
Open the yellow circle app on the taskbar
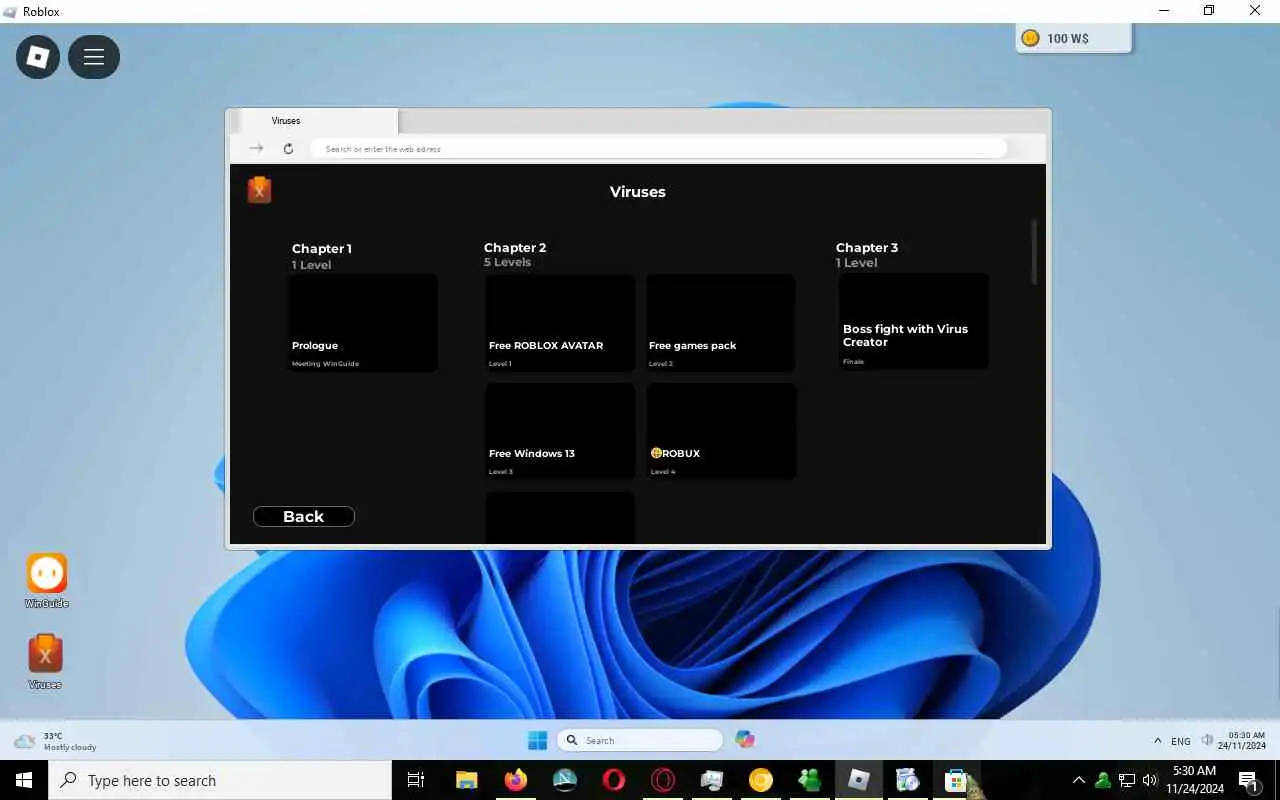tap(761, 780)
